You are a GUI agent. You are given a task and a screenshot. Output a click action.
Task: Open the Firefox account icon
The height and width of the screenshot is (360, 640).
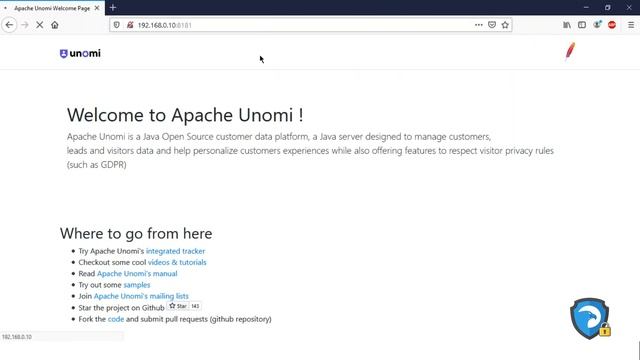point(597,25)
